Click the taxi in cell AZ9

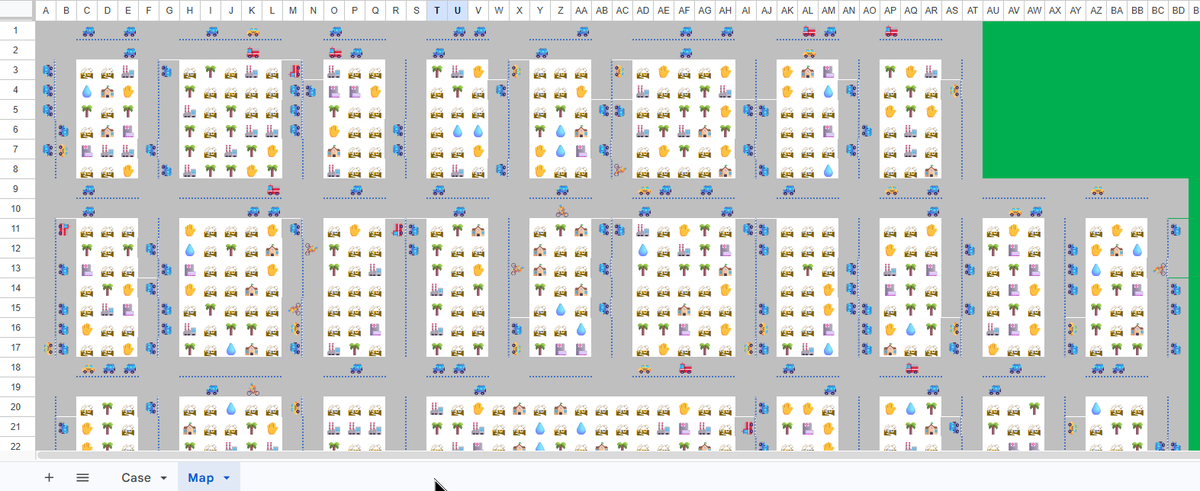tap(1097, 189)
